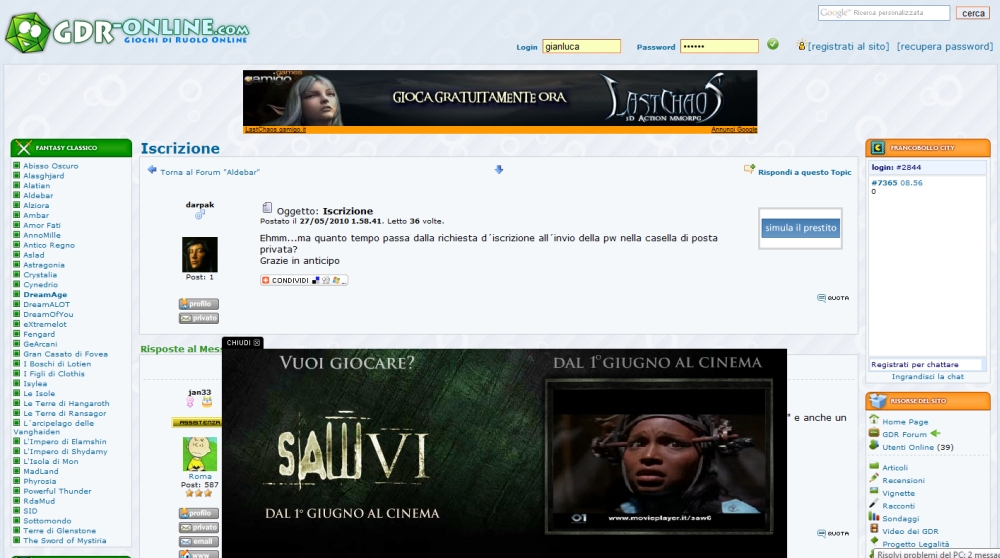This screenshot has width=1000, height=558.
Task: Click the post document icon beside Oggetto
Action: click(267, 208)
